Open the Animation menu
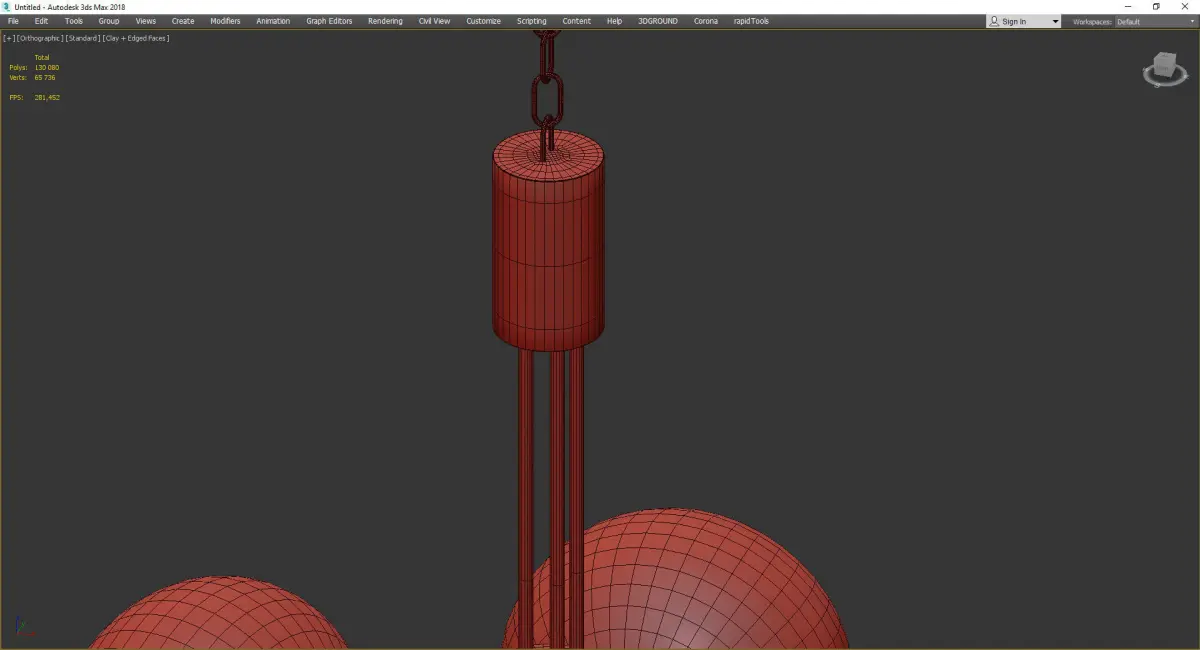1200x650 pixels. (x=273, y=21)
